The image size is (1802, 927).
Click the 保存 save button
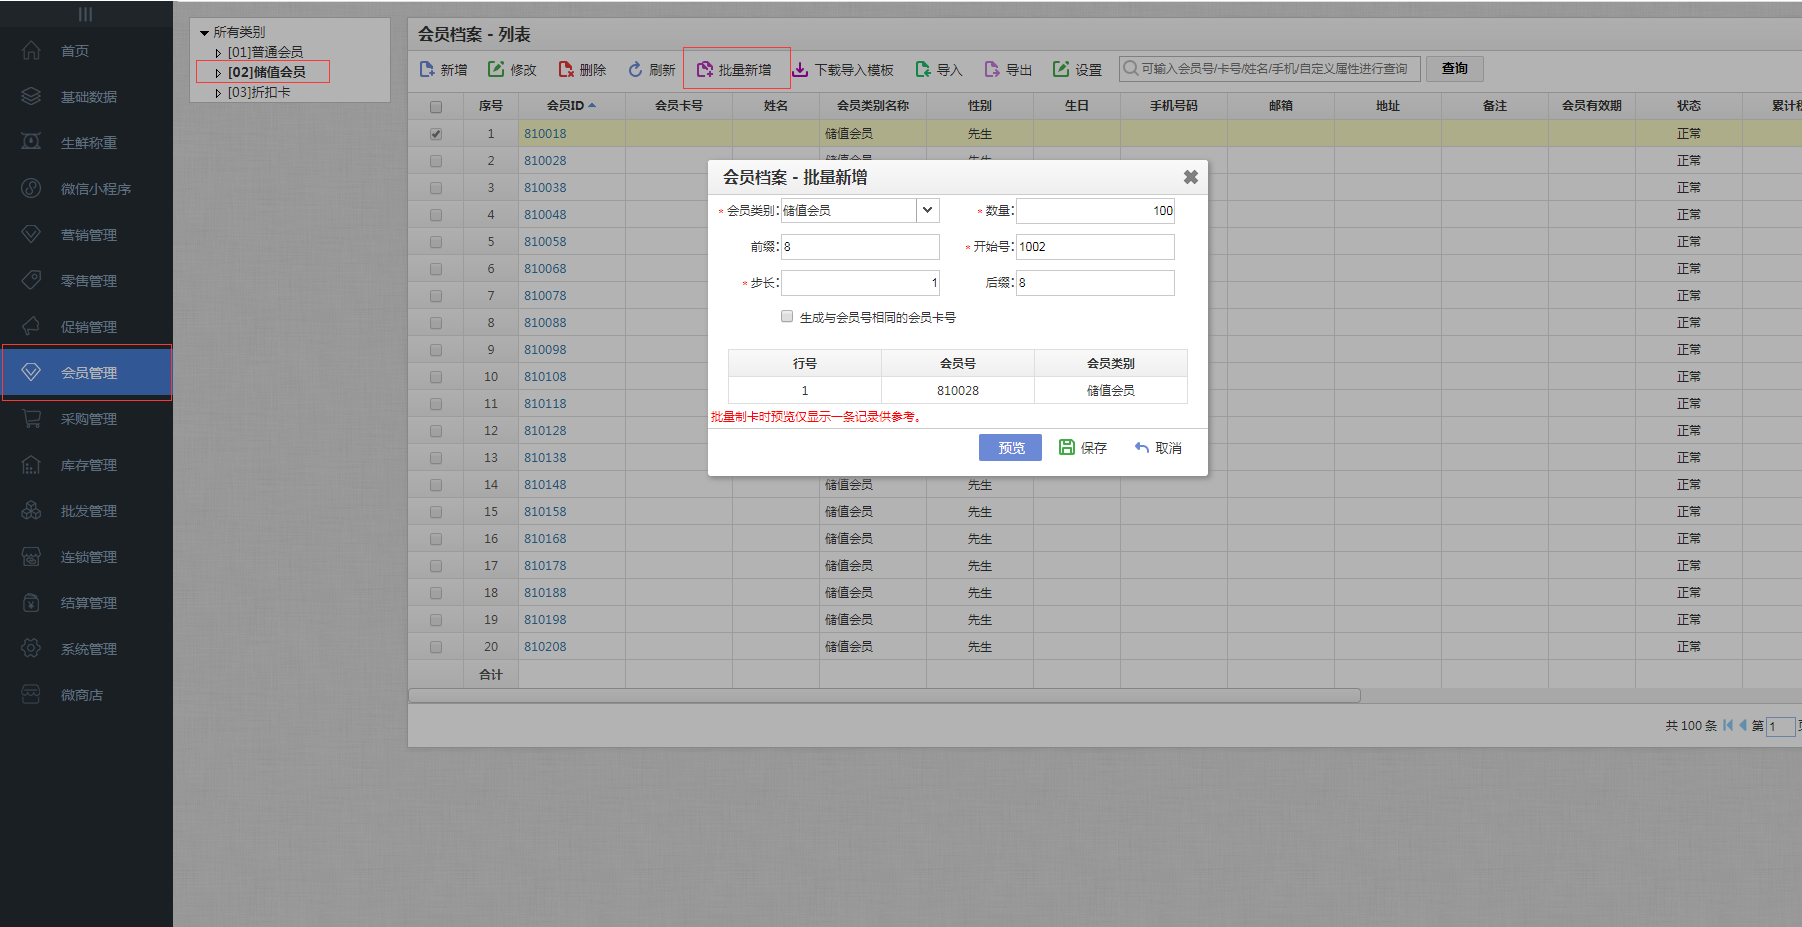tap(1083, 447)
